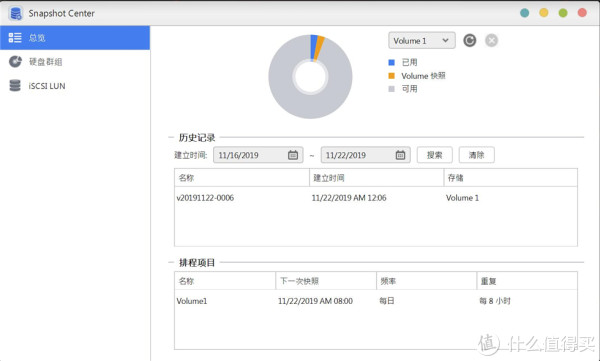Switch to the 总览 overview tab
The height and width of the screenshot is (361, 600).
tap(75, 38)
